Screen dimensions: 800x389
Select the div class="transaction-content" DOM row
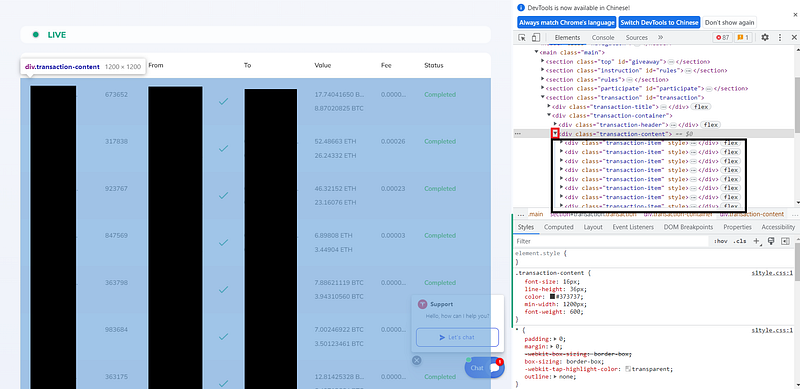pos(653,134)
